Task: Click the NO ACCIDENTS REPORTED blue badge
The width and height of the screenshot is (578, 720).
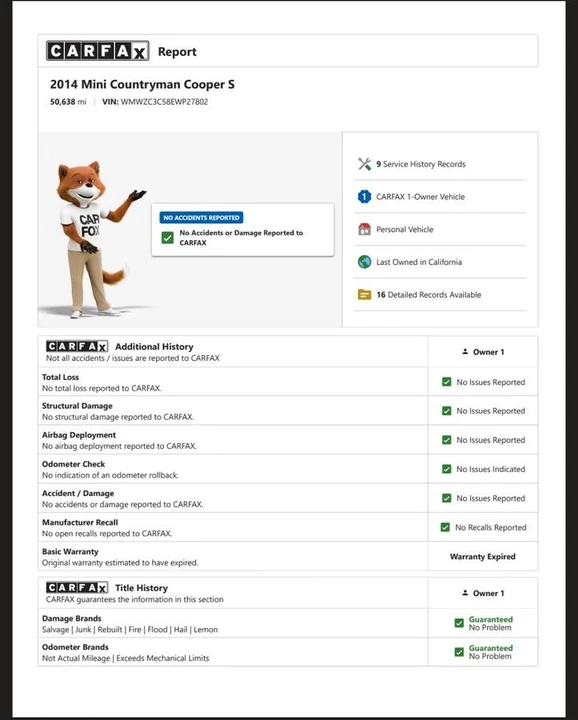Action: (202, 218)
